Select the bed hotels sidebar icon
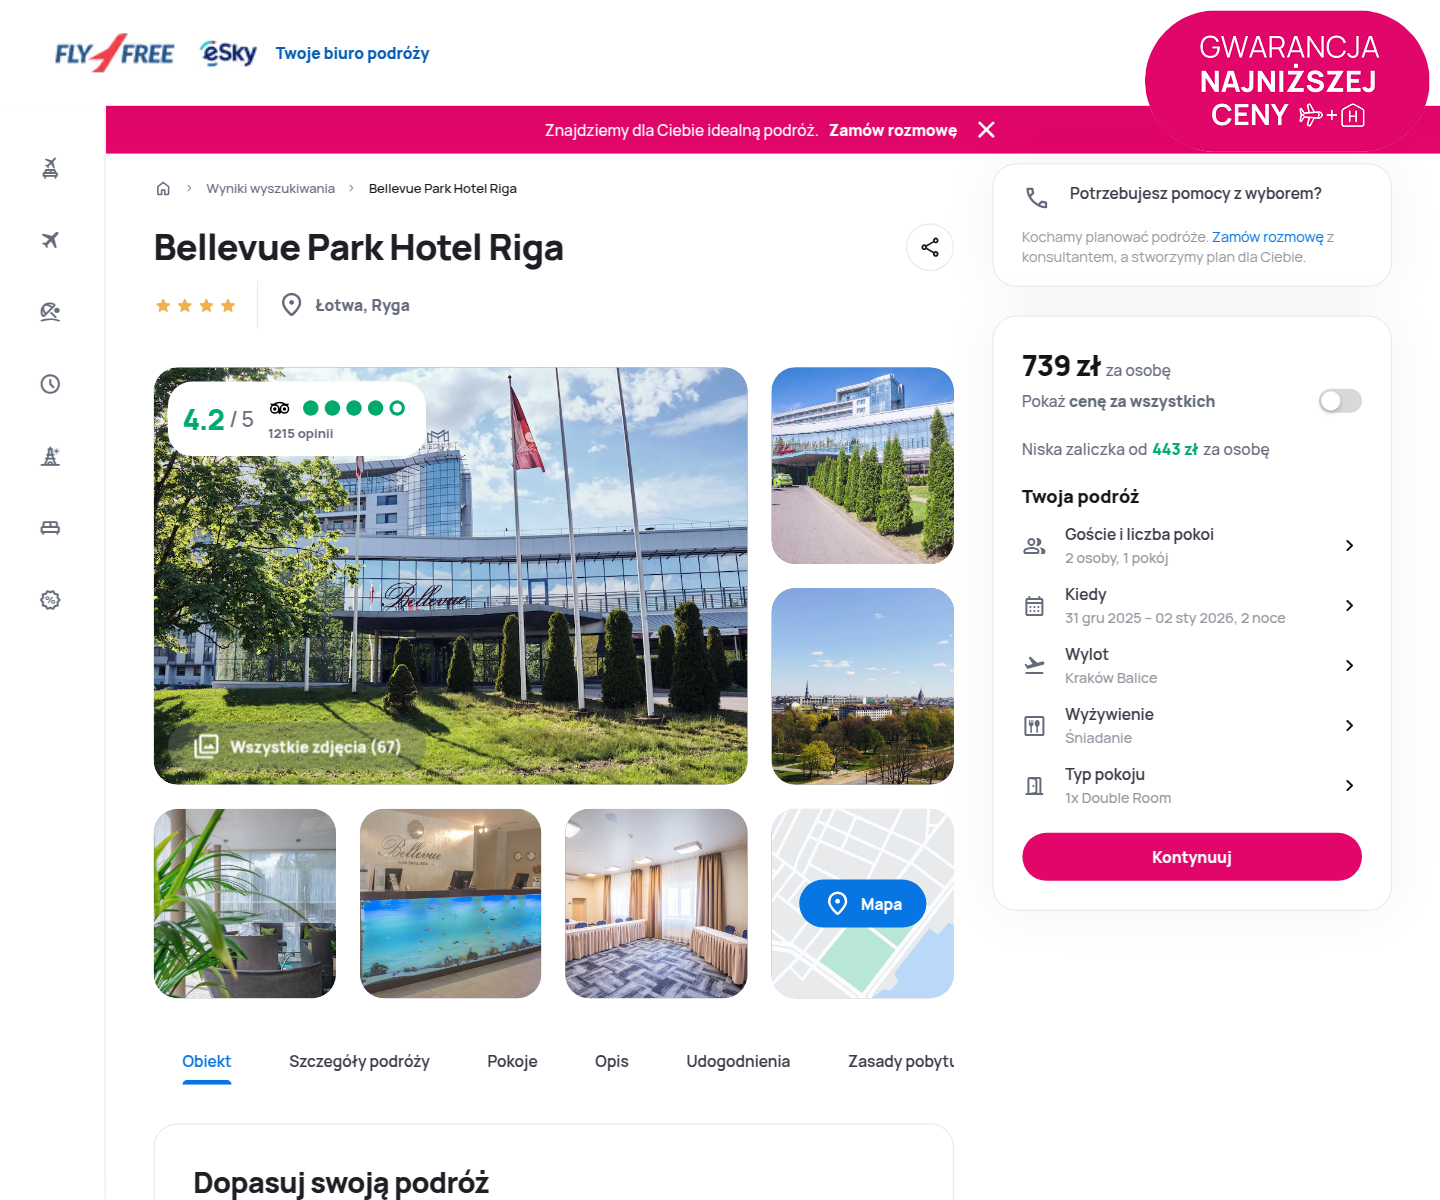Image resolution: width=1440 pixels, height=1200 pixels. [50, 528]
